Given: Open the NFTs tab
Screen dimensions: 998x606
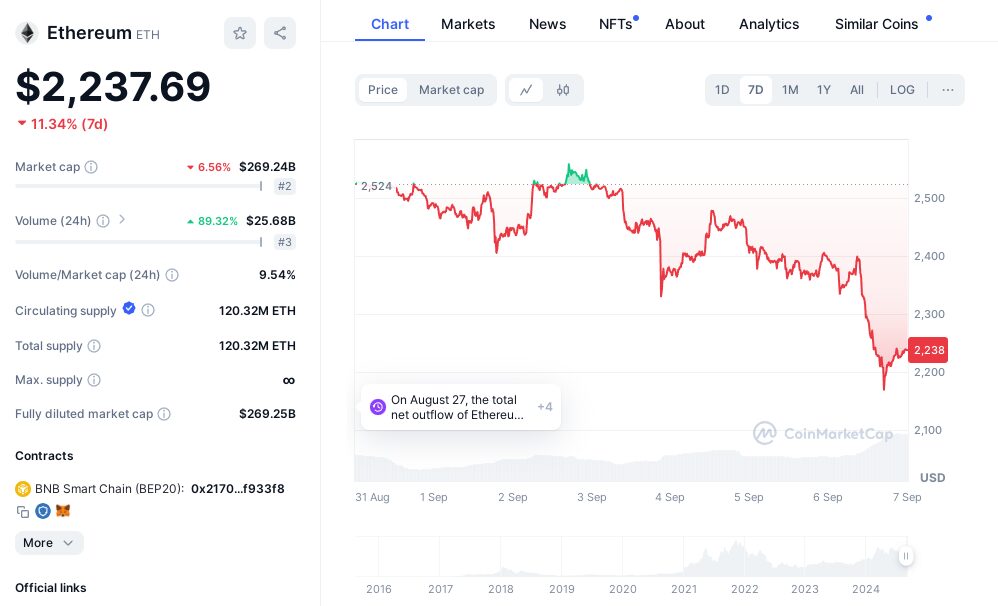Looking at the screenshot, I should click(617, 24).
